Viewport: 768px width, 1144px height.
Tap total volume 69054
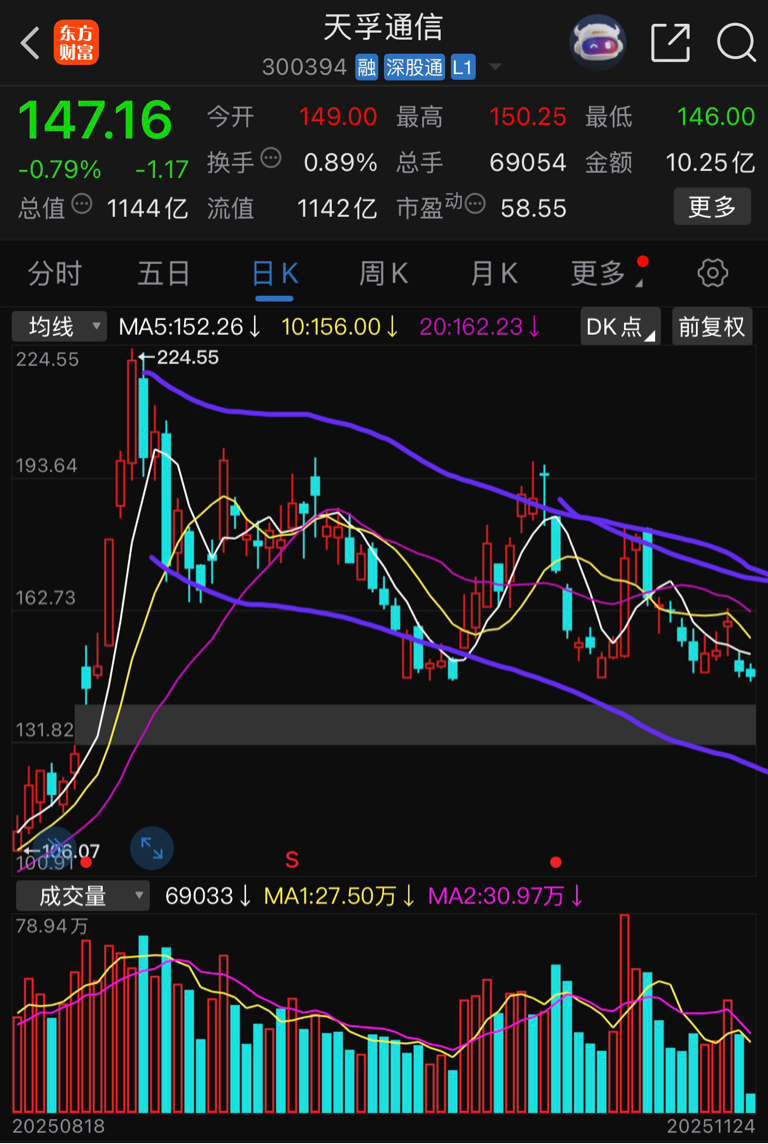pyautogui.click(x=528, y=163)
